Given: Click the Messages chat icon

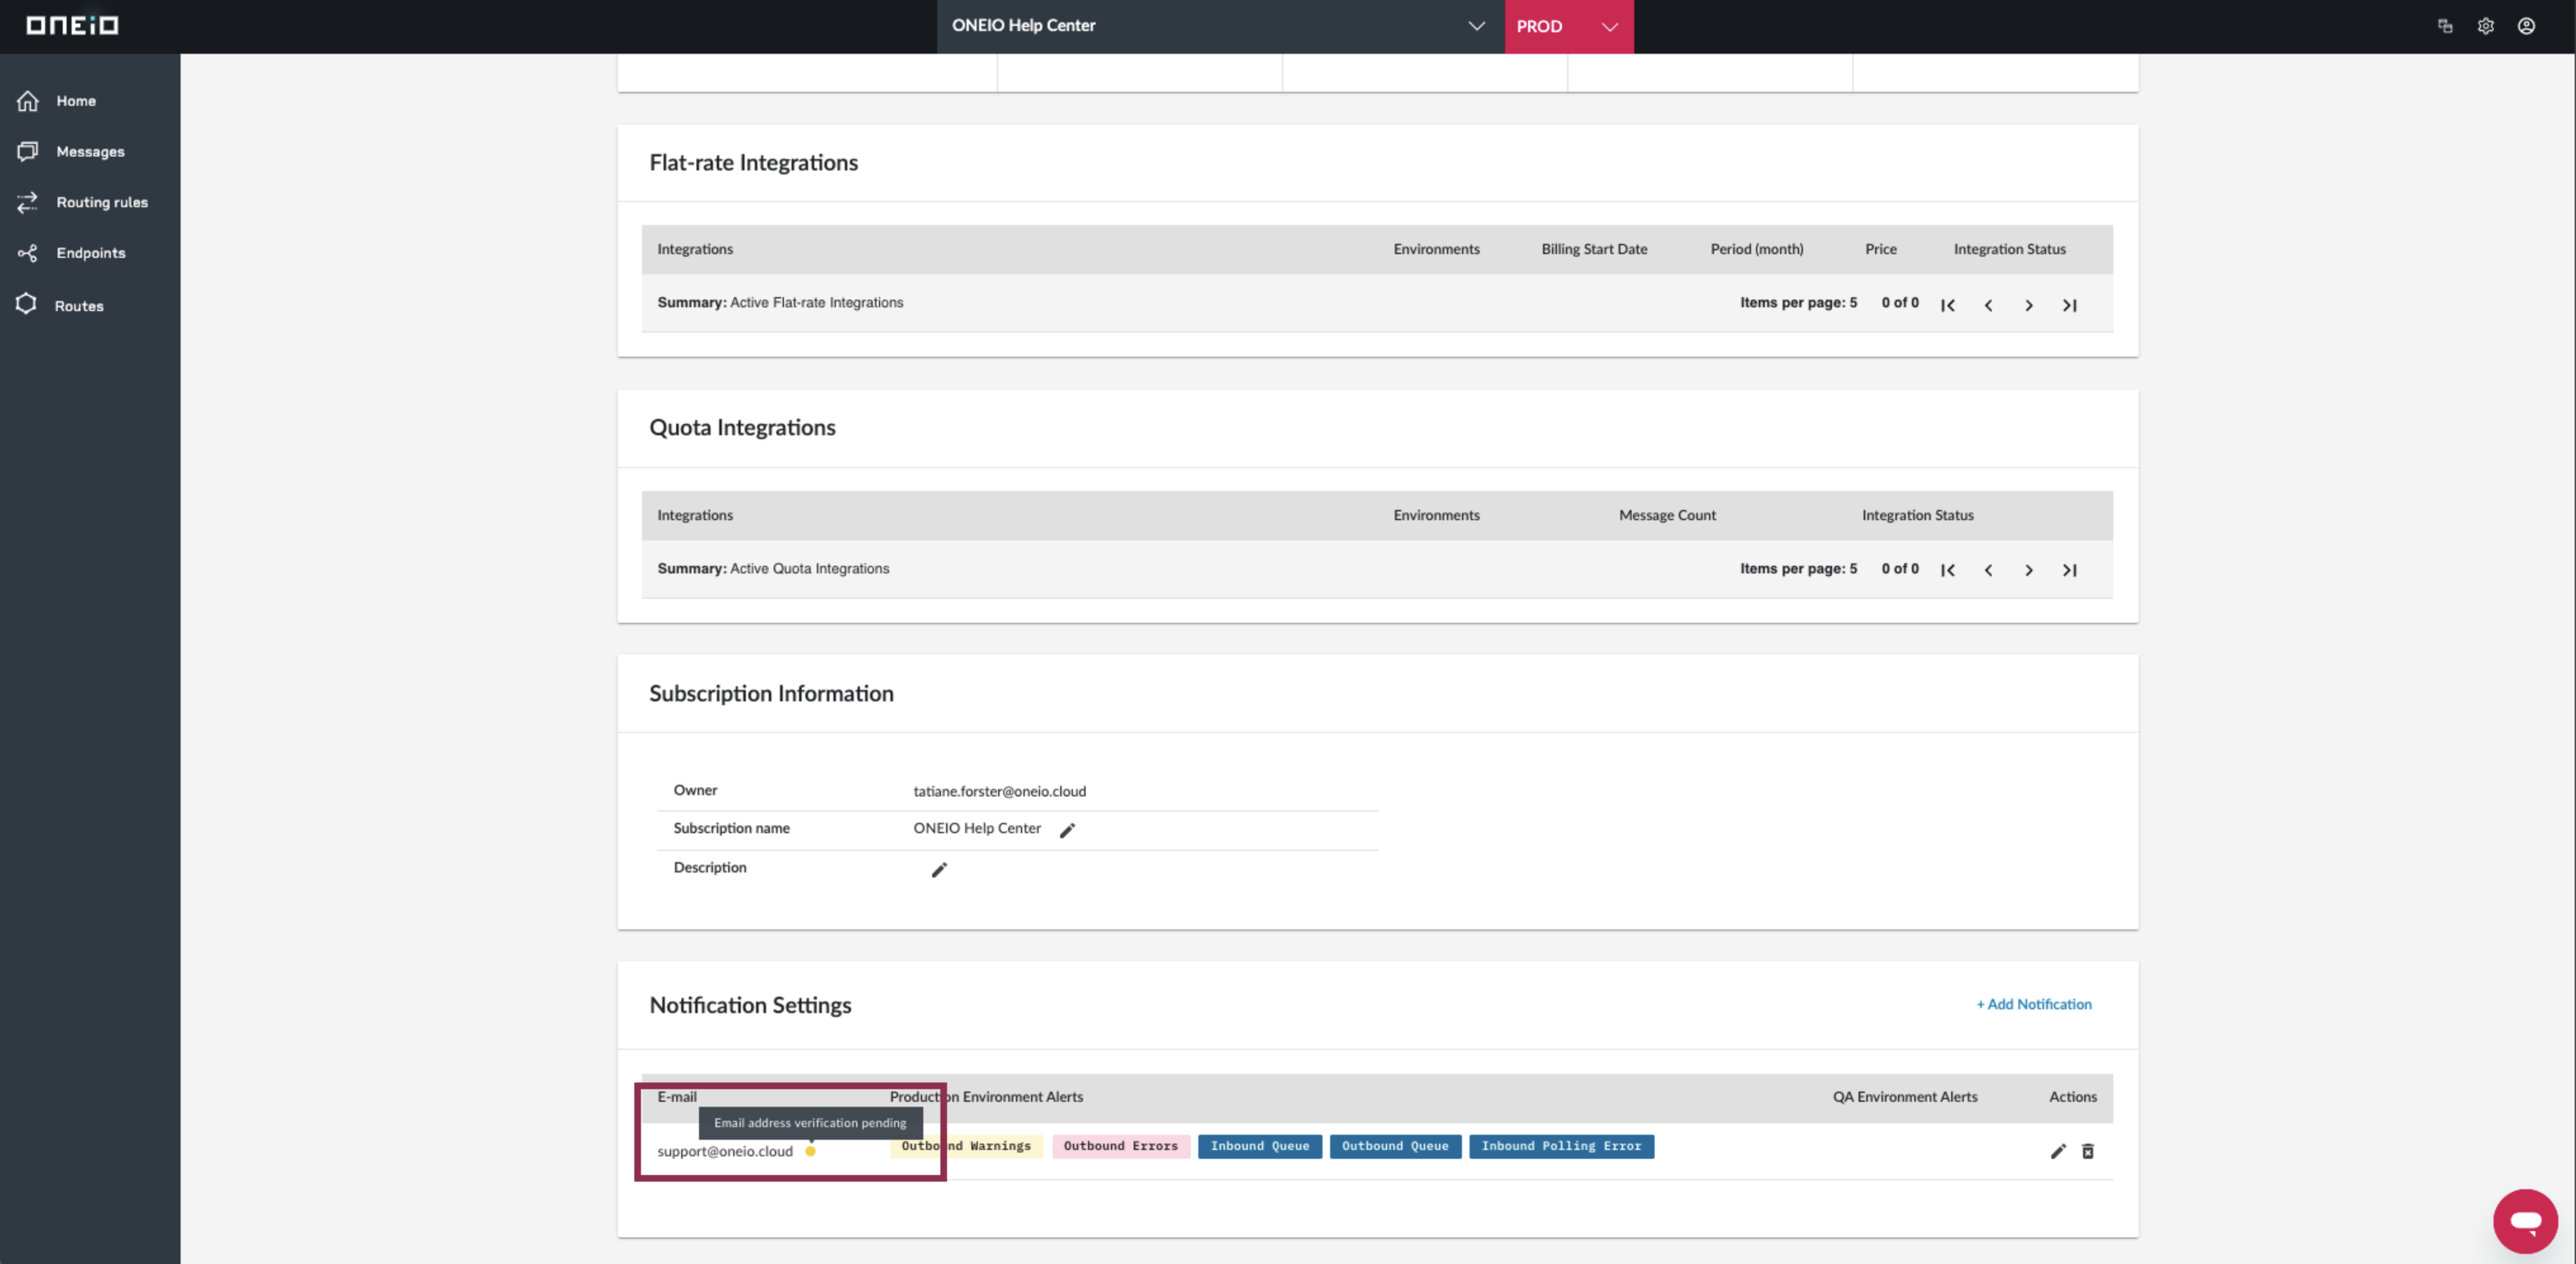Looking at the screenshot, I should coord(28,151).
